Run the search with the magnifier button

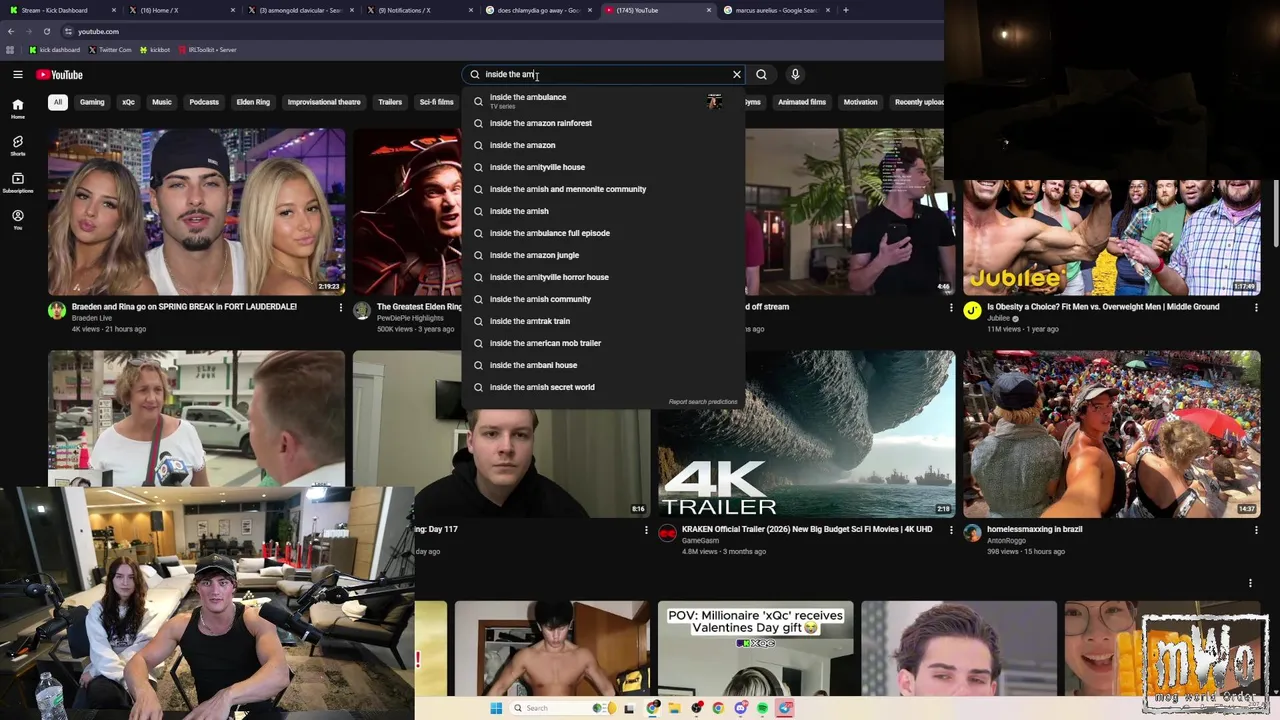762,75
